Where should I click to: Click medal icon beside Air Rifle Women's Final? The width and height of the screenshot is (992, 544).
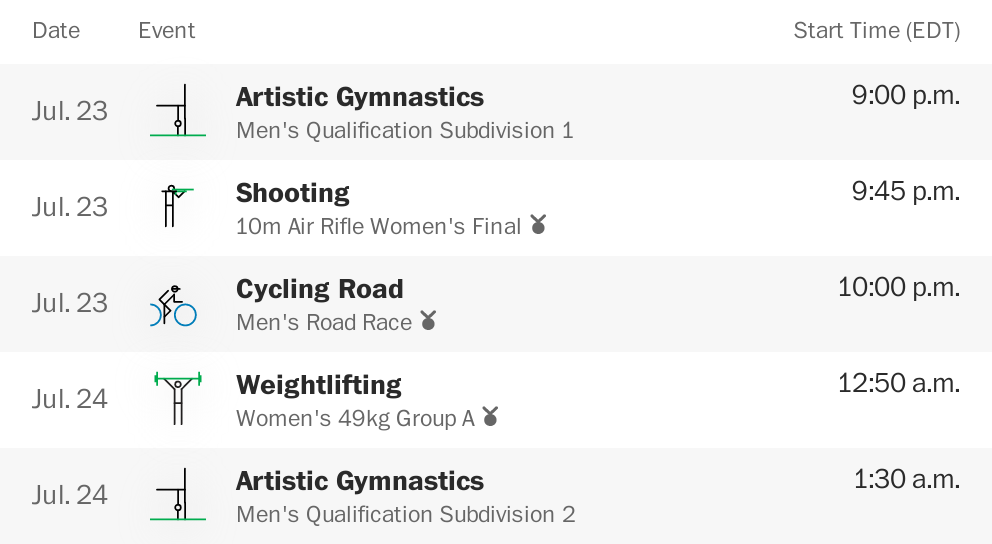538,225
